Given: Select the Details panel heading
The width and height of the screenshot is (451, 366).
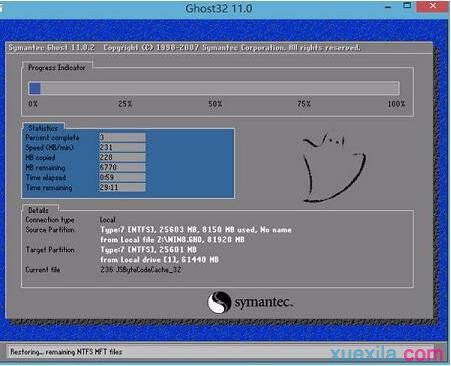Looking at the screenshot, I should 38,210.
